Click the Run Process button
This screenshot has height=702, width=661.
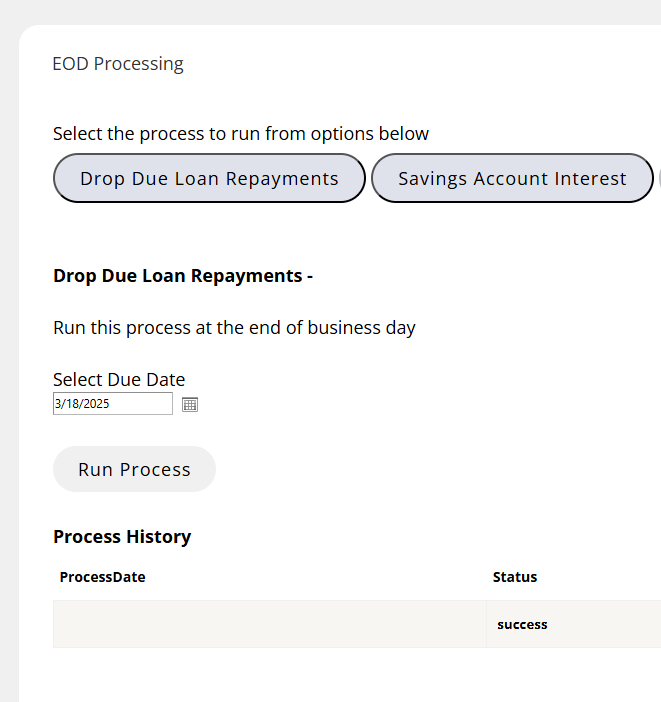coord(134,469)
